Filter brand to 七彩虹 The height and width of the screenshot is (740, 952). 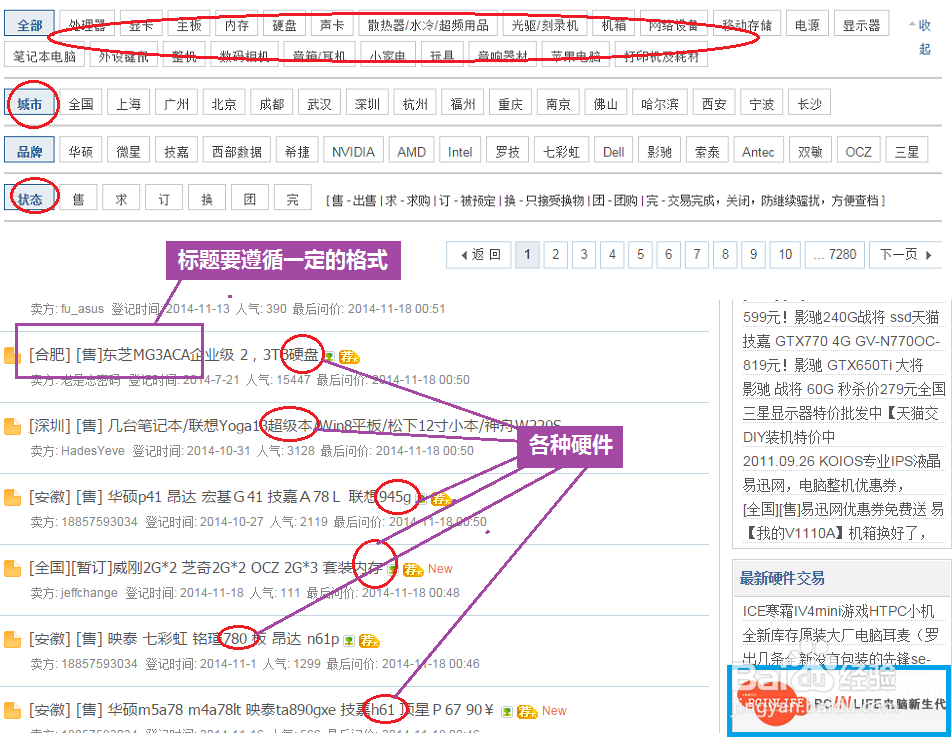tap(561, 152)
